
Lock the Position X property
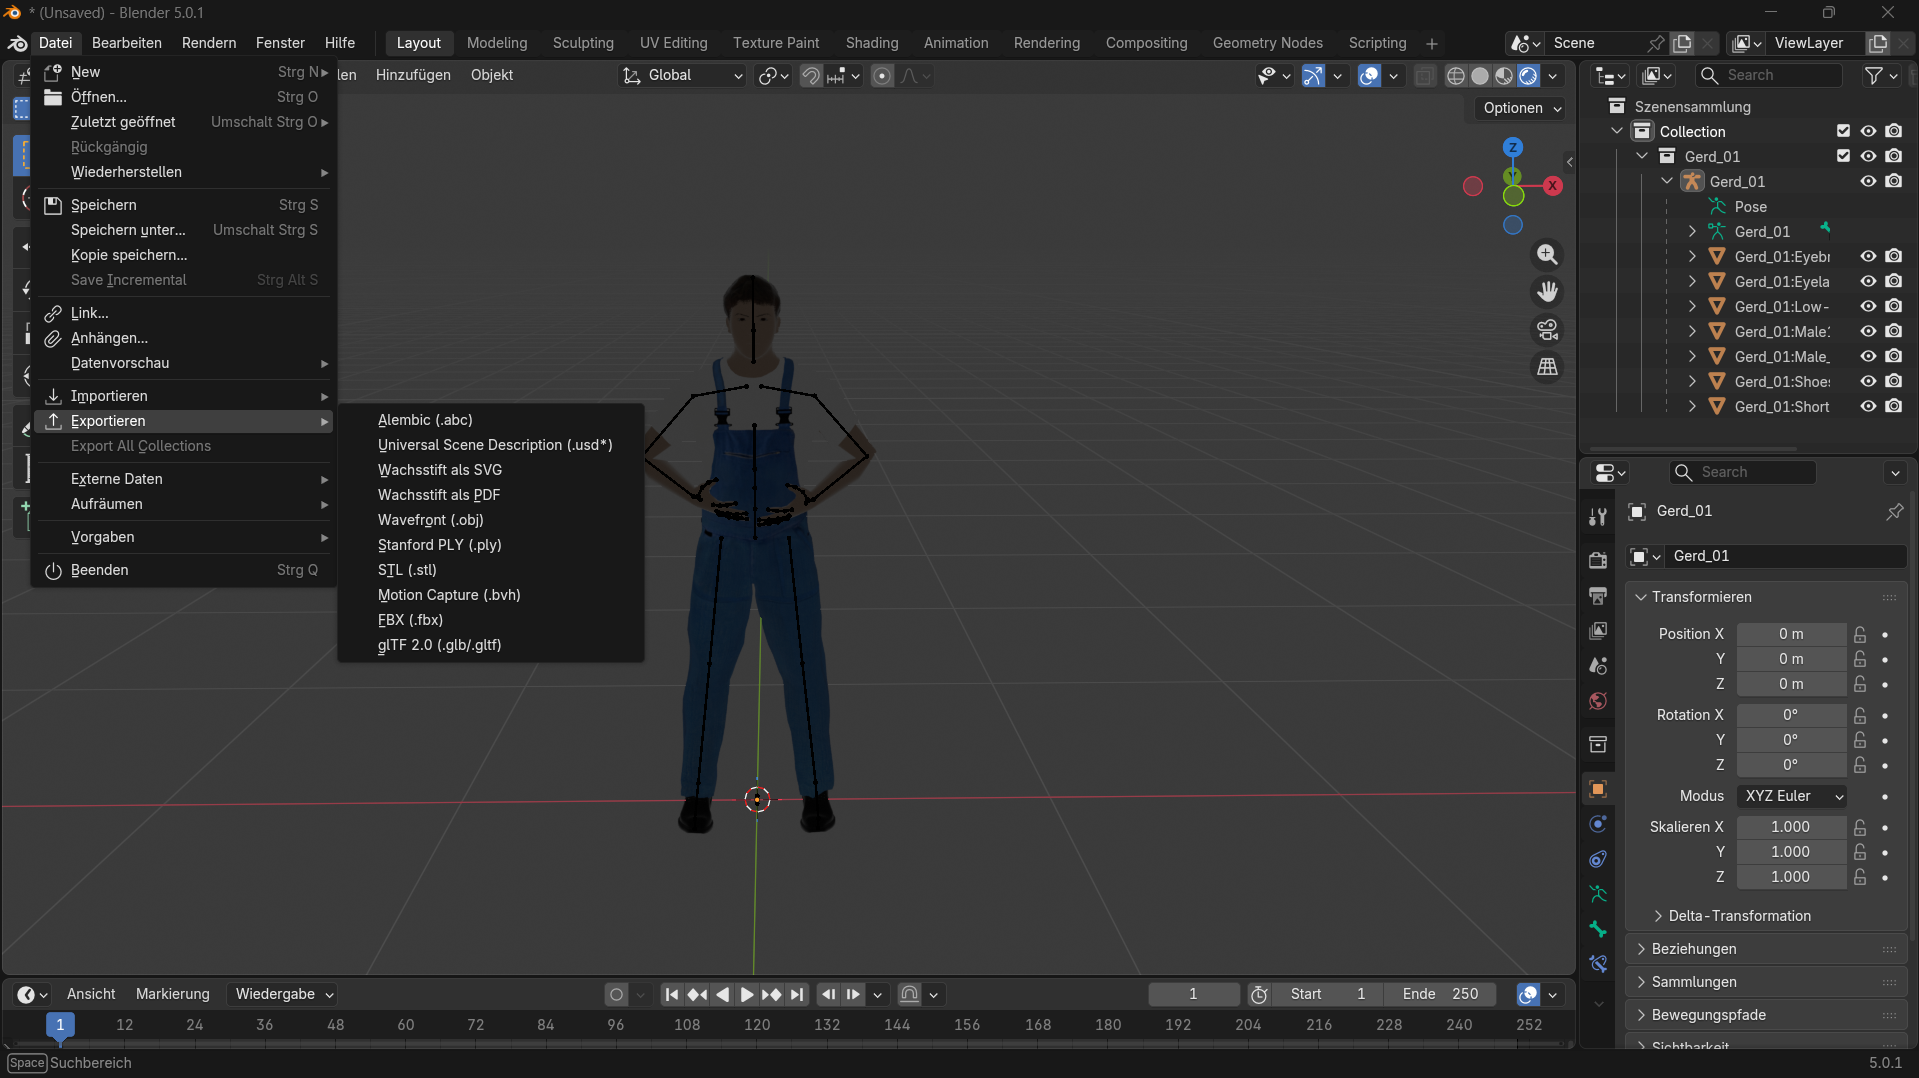[1859, 634]
